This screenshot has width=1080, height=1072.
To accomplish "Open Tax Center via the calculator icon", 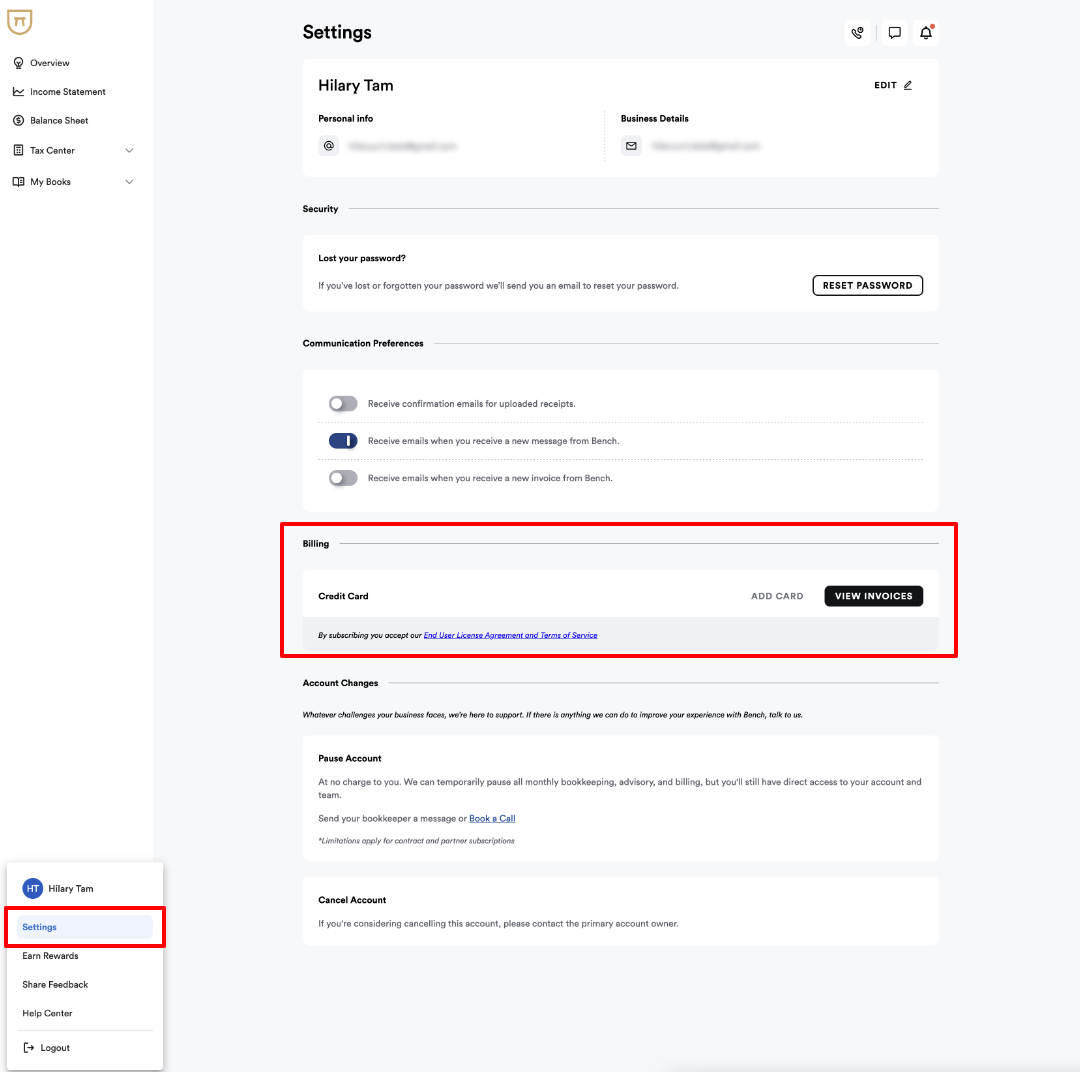I will (19, 150).
